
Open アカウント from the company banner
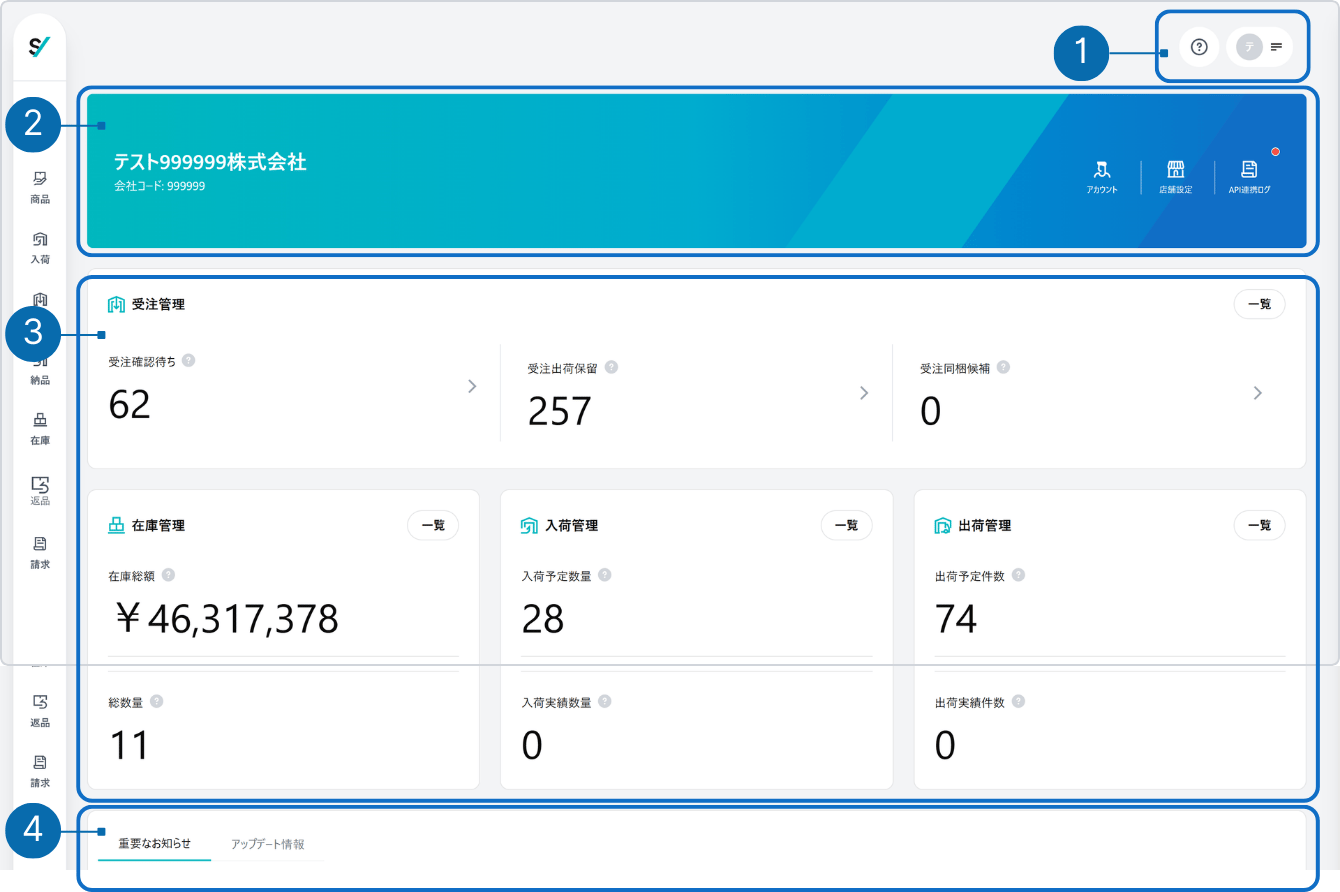tap(1102, 176)
